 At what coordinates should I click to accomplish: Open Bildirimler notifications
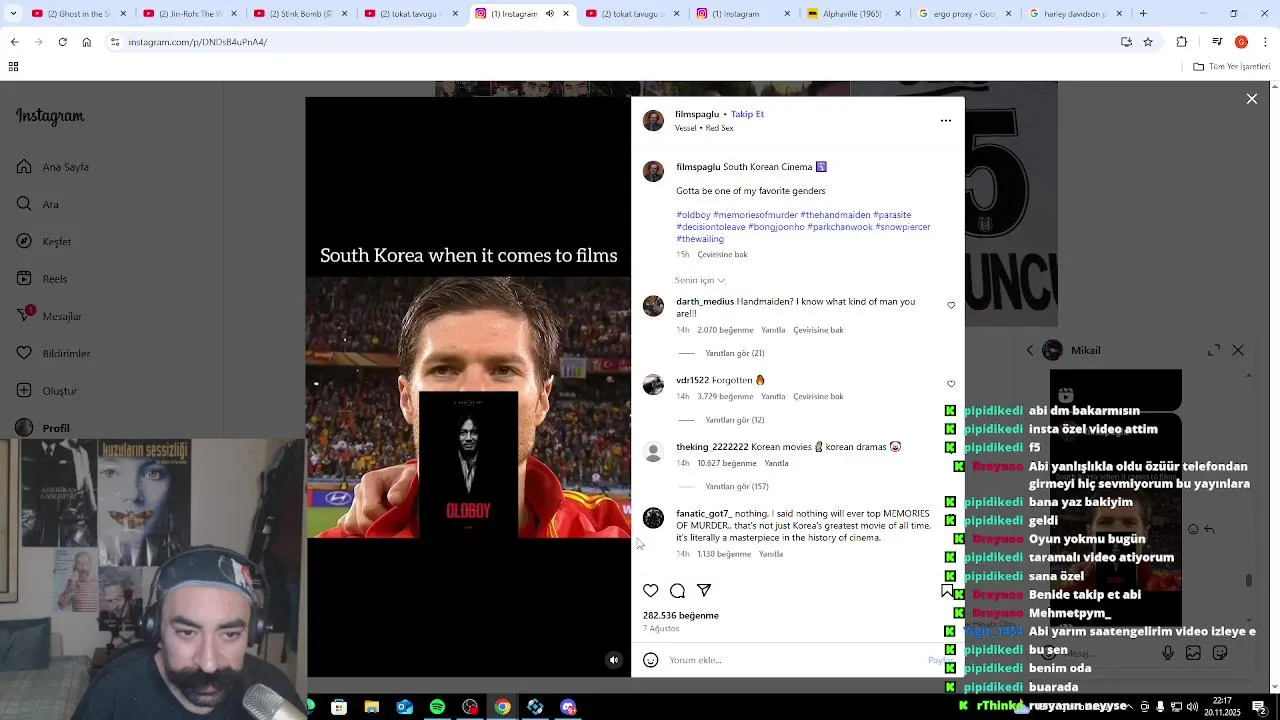pyautogui.click(x=53, y=353)
